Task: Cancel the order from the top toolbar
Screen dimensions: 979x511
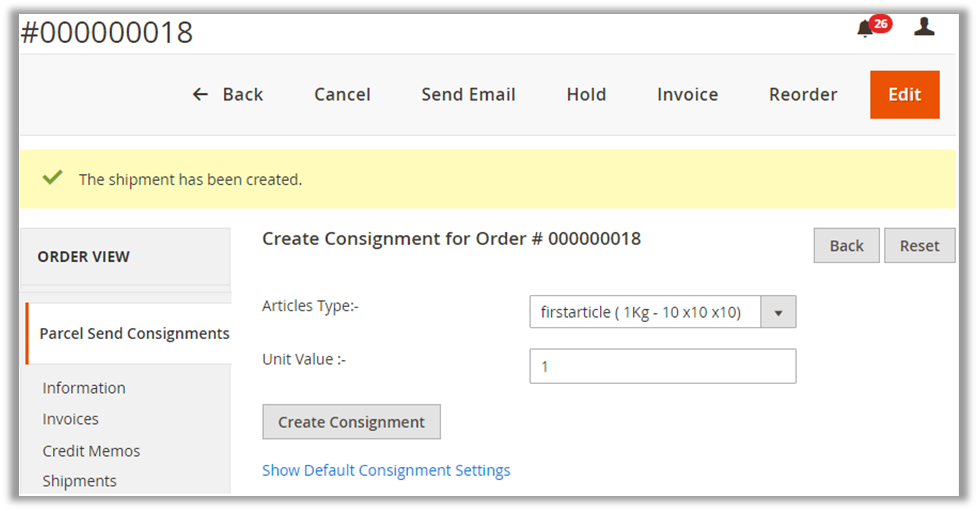Action: [342, 94]
